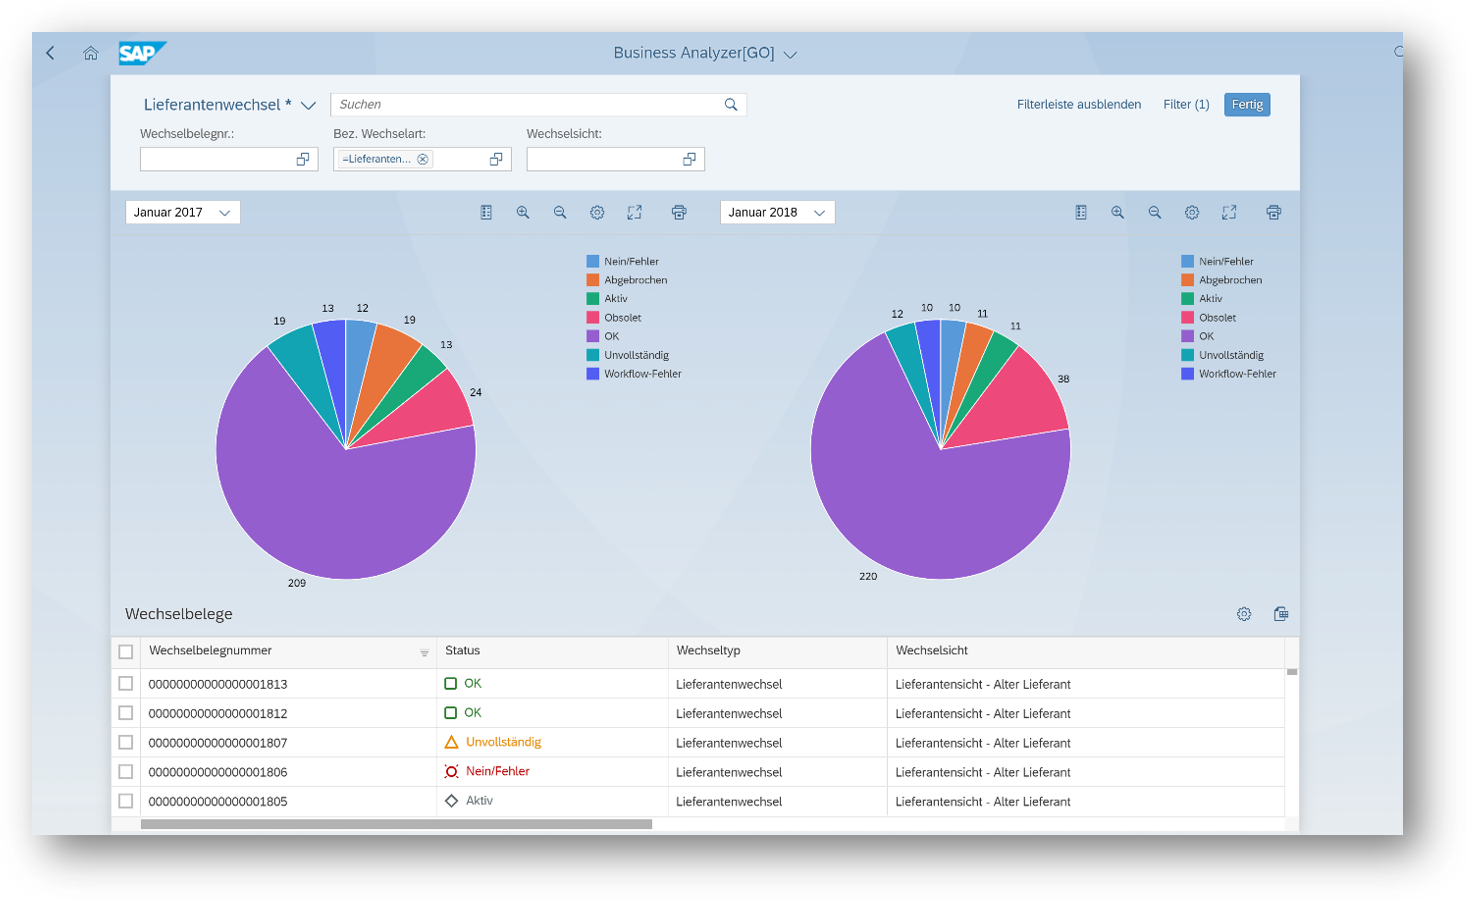Click the home icon in header
The width and height of the screenshot is (1467, 899).
[x=91, y=53]
